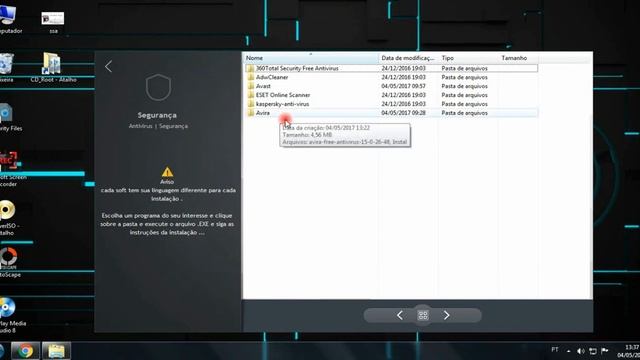The image size is (640, 360).
Task: Click the grid menu icon in bottom navigation
Action: (423, 315)
